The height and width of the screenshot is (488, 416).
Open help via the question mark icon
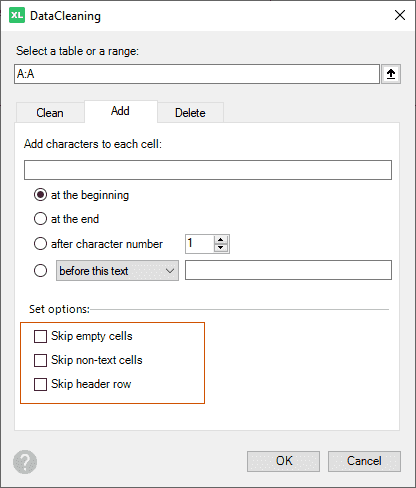(x=25, y=462)
